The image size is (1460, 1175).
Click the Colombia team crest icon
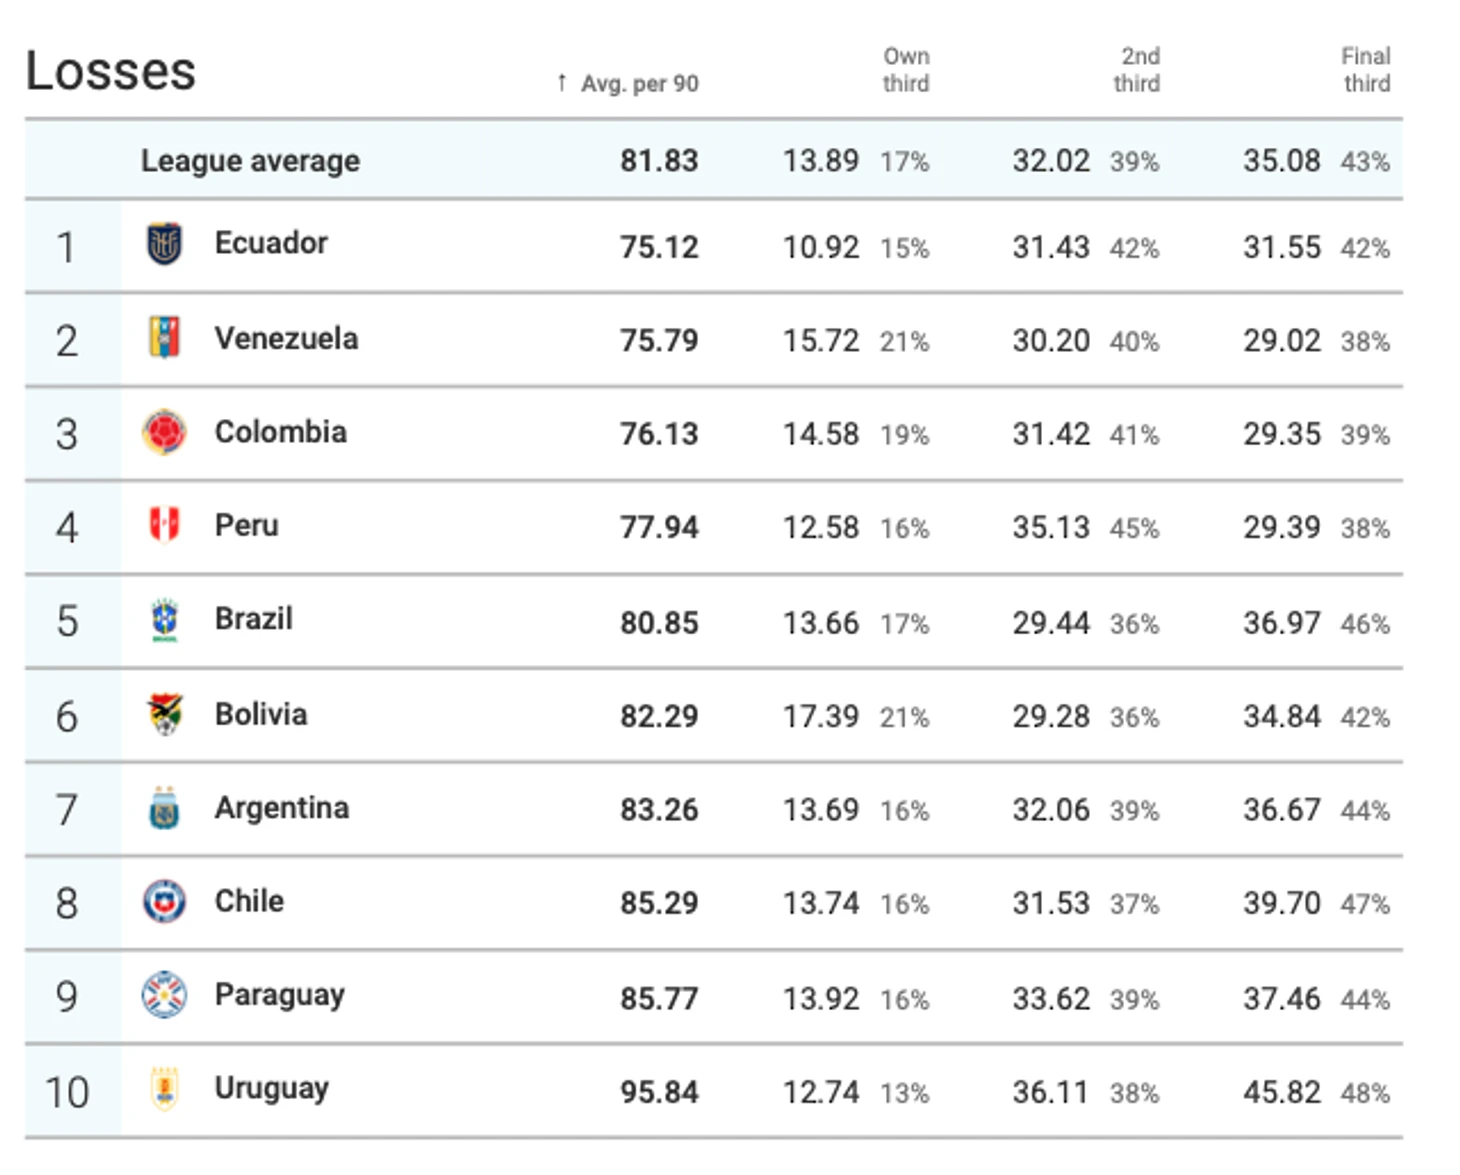164,432
